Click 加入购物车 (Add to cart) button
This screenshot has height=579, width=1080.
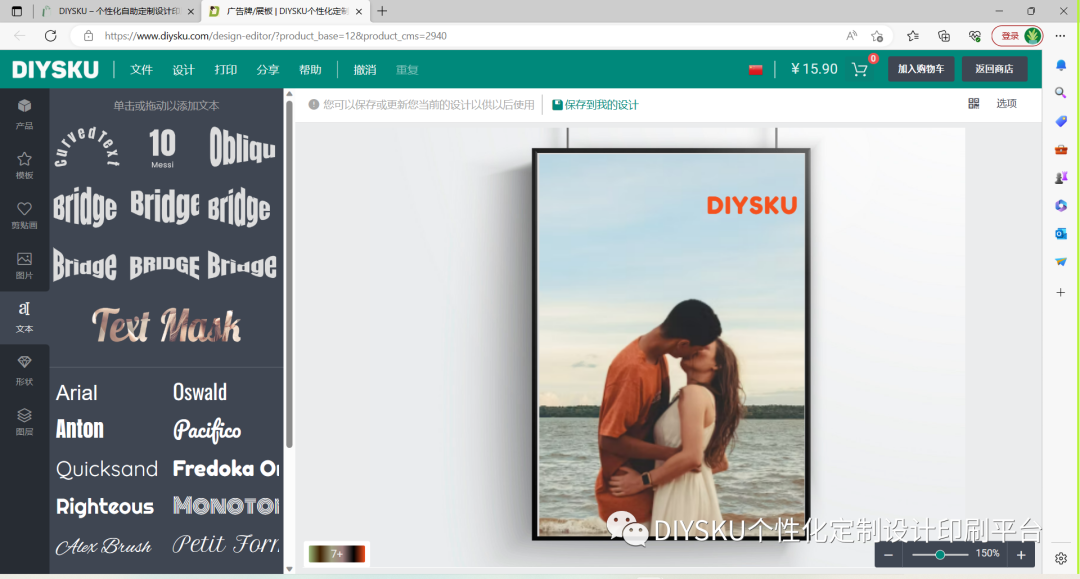point(921,69)
